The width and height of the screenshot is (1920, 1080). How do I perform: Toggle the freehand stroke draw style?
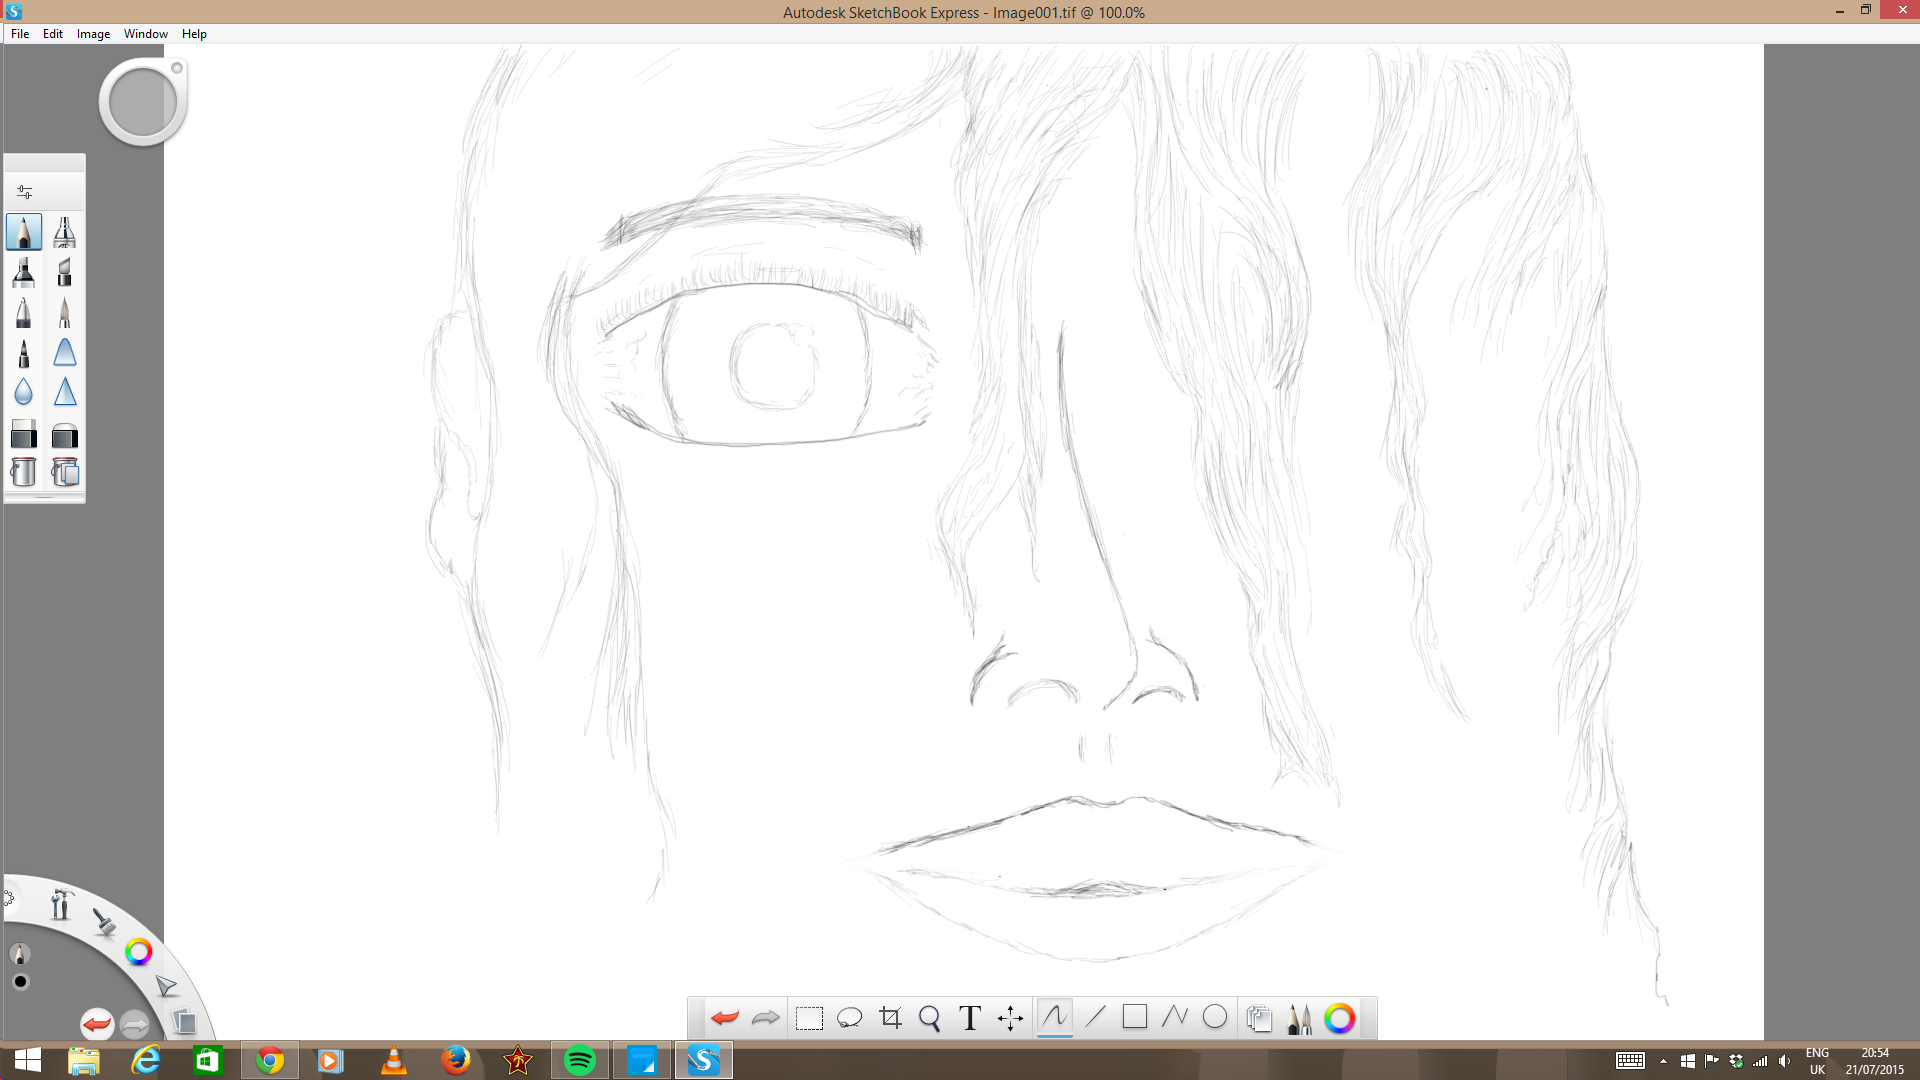[1054, 1018]
